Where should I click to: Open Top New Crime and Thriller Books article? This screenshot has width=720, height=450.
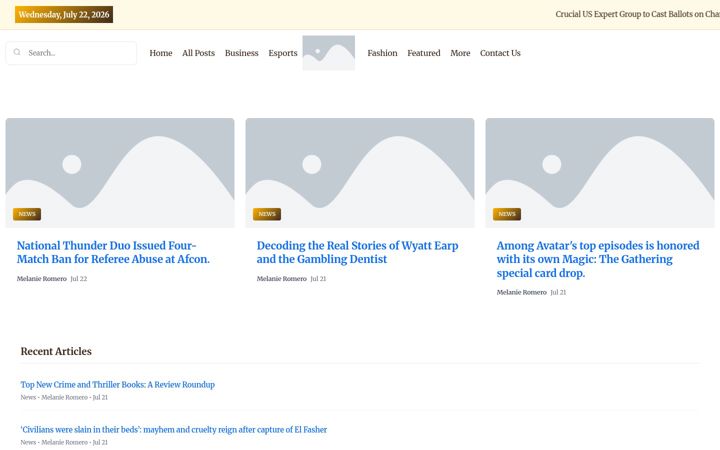(118, 385)
